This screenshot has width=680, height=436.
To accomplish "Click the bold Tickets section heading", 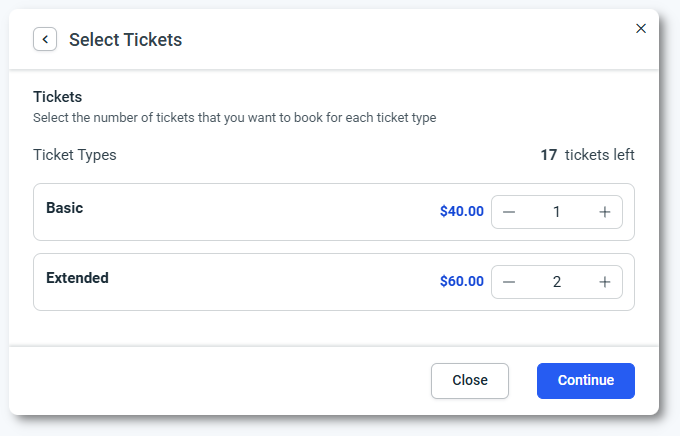I will [57, 97].
